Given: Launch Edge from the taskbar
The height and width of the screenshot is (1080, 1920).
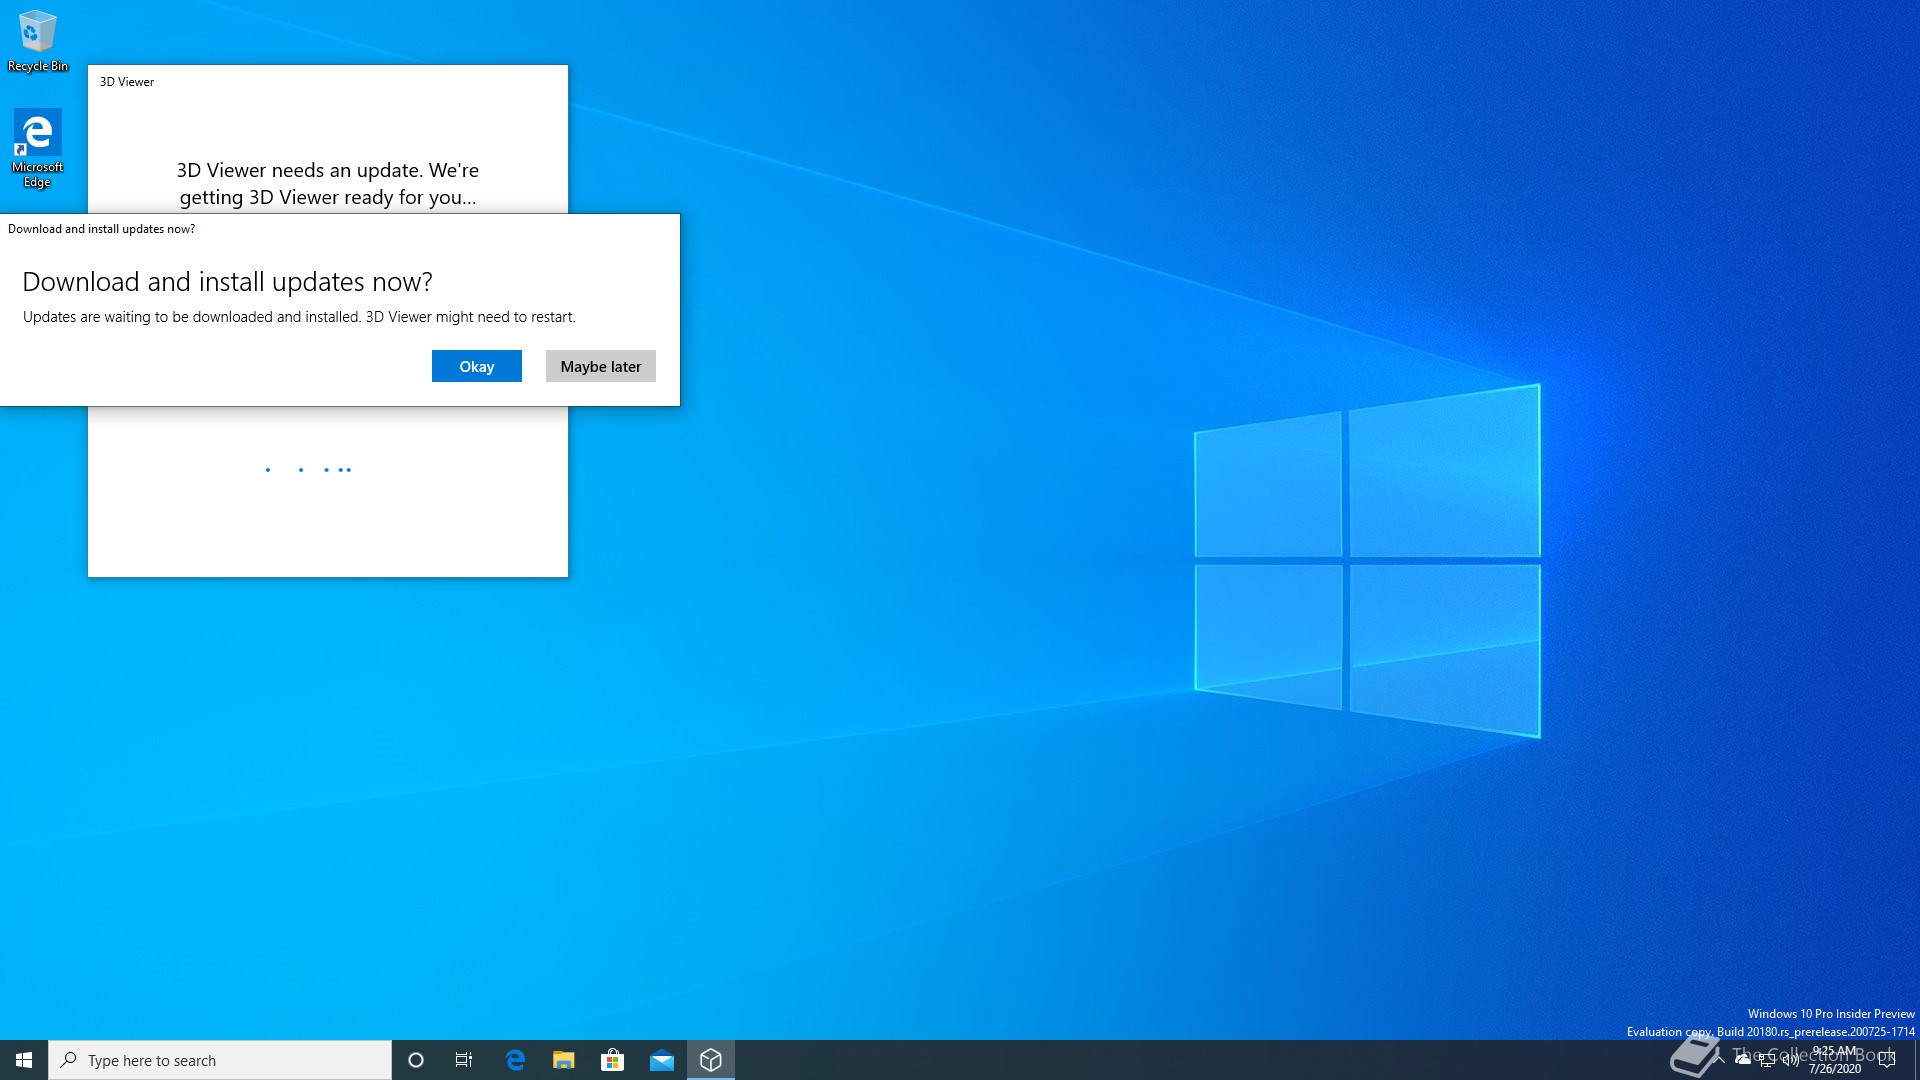Looking at the screenshot, I should (515, 1060).
